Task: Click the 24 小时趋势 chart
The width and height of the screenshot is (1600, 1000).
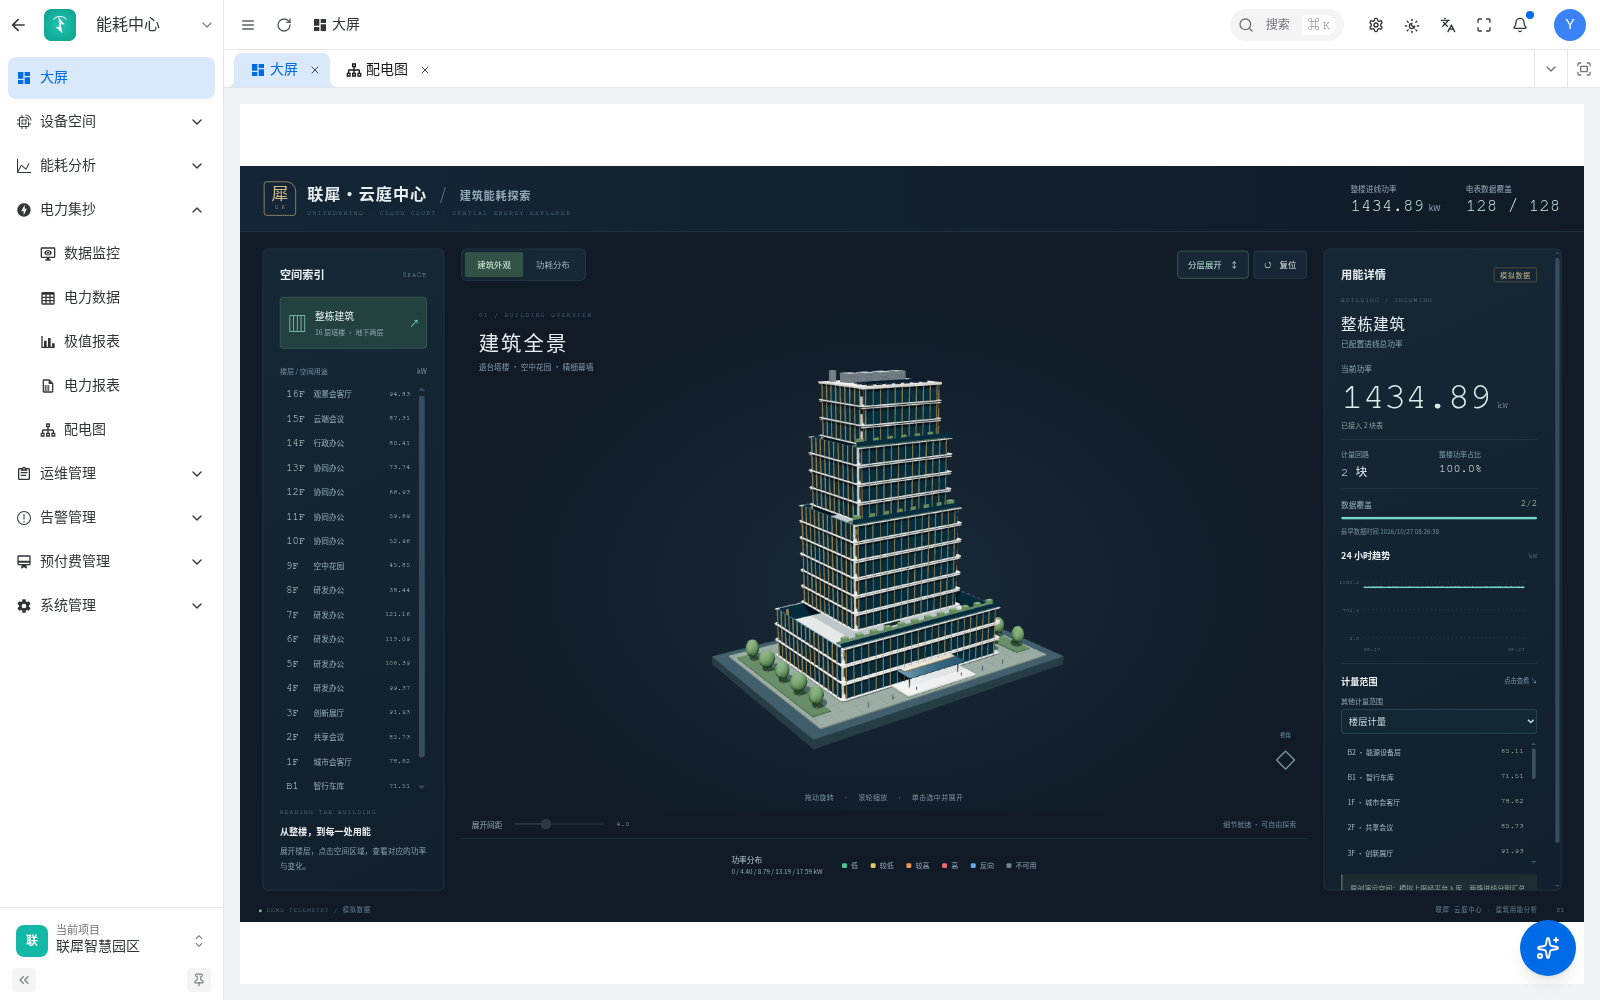Action: point(1439,612)
